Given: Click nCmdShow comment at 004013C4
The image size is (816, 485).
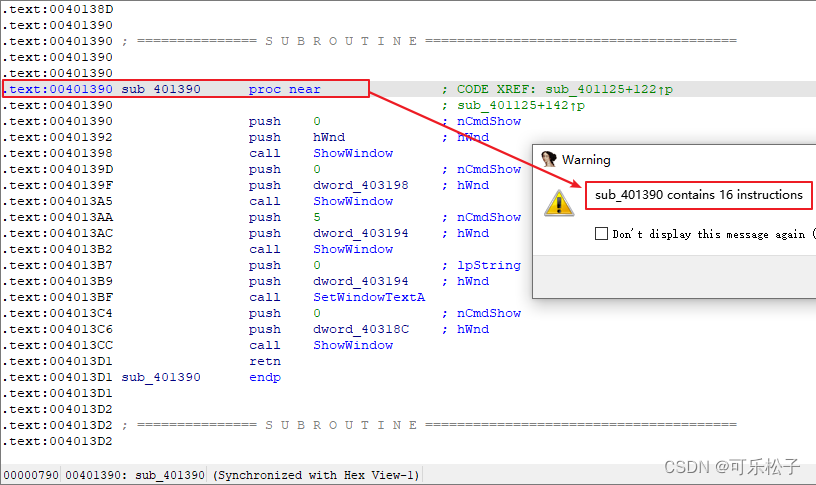Looking at the screenshot, I should point(489,313).
